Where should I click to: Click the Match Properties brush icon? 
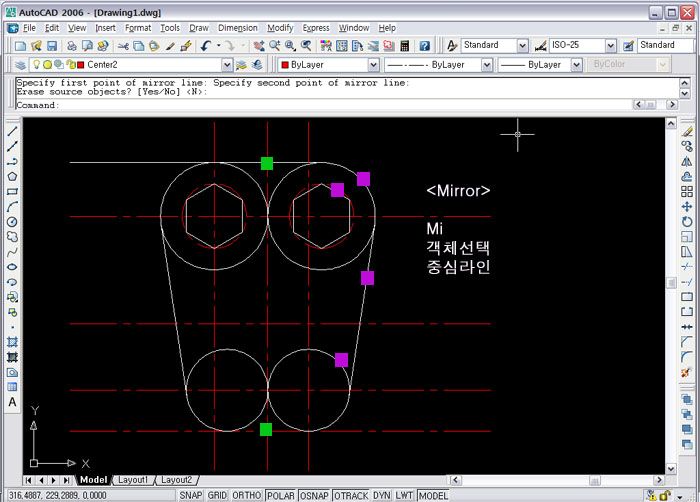pyautogui.click(x=170, y=46)
